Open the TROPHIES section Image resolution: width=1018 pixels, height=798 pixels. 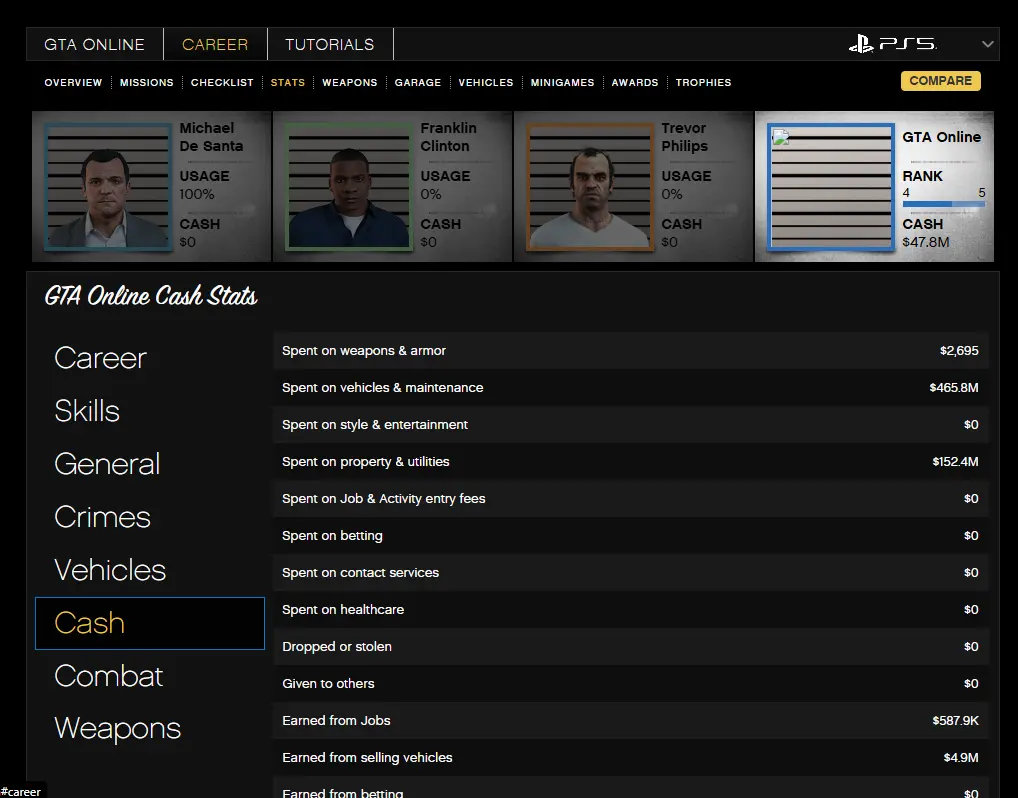703,82
